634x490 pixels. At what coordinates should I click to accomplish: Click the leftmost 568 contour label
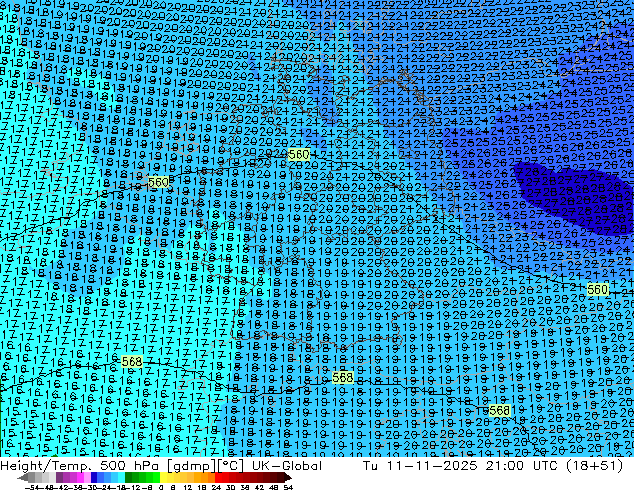click(x=132, y=361)
